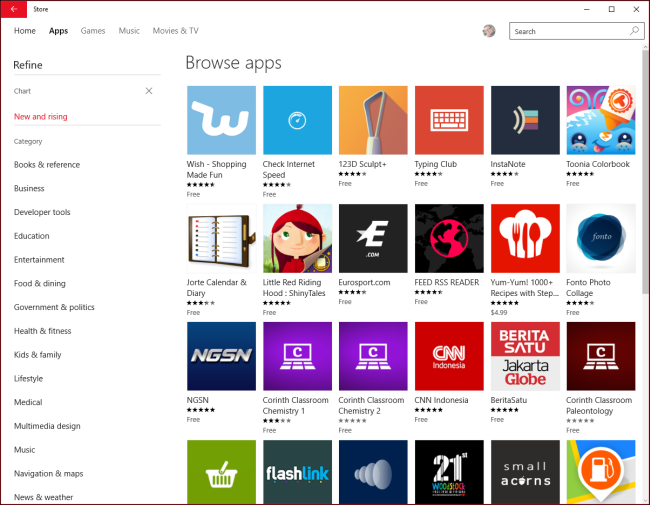The width and height of the screenshot is (650, 505).
Task: Switch to the Games tab
Action: [x=93, y=31]
